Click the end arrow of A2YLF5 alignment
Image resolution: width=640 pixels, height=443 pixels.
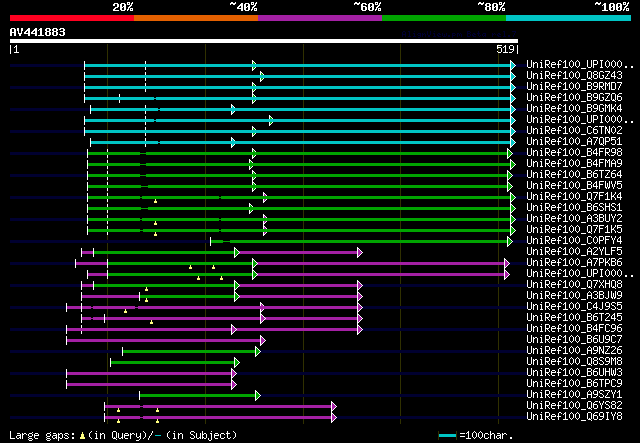[360, 253]
